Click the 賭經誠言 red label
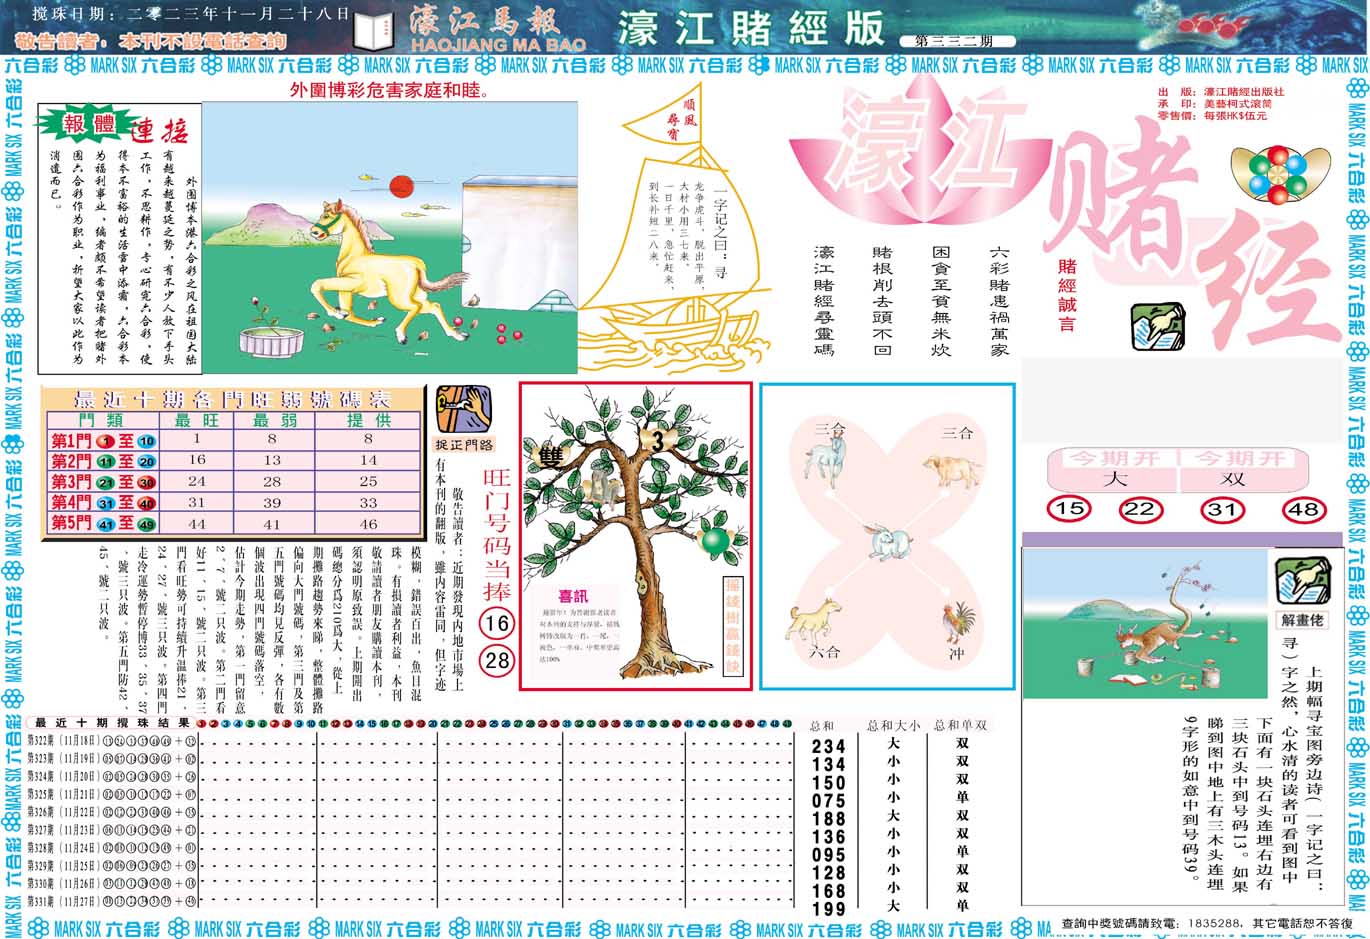Screen dimensions: 1370x939 point(1068,297)
